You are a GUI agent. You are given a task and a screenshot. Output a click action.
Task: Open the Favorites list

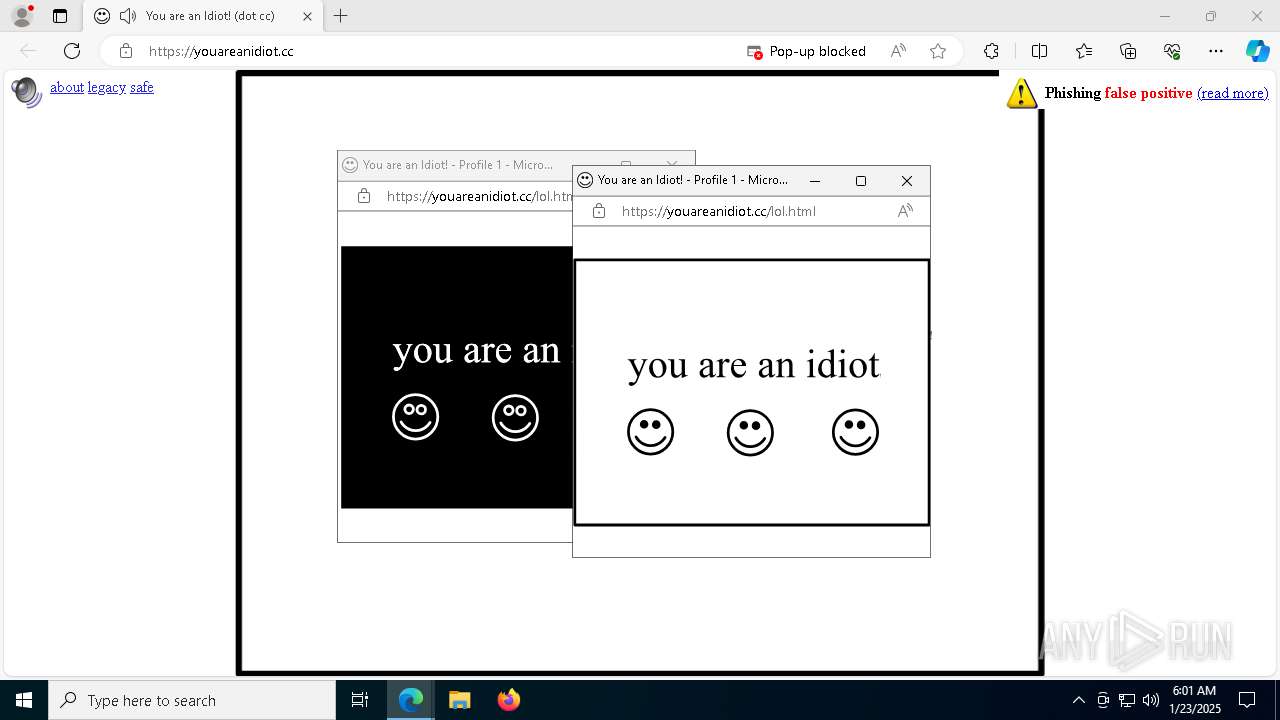[1084, 51]
